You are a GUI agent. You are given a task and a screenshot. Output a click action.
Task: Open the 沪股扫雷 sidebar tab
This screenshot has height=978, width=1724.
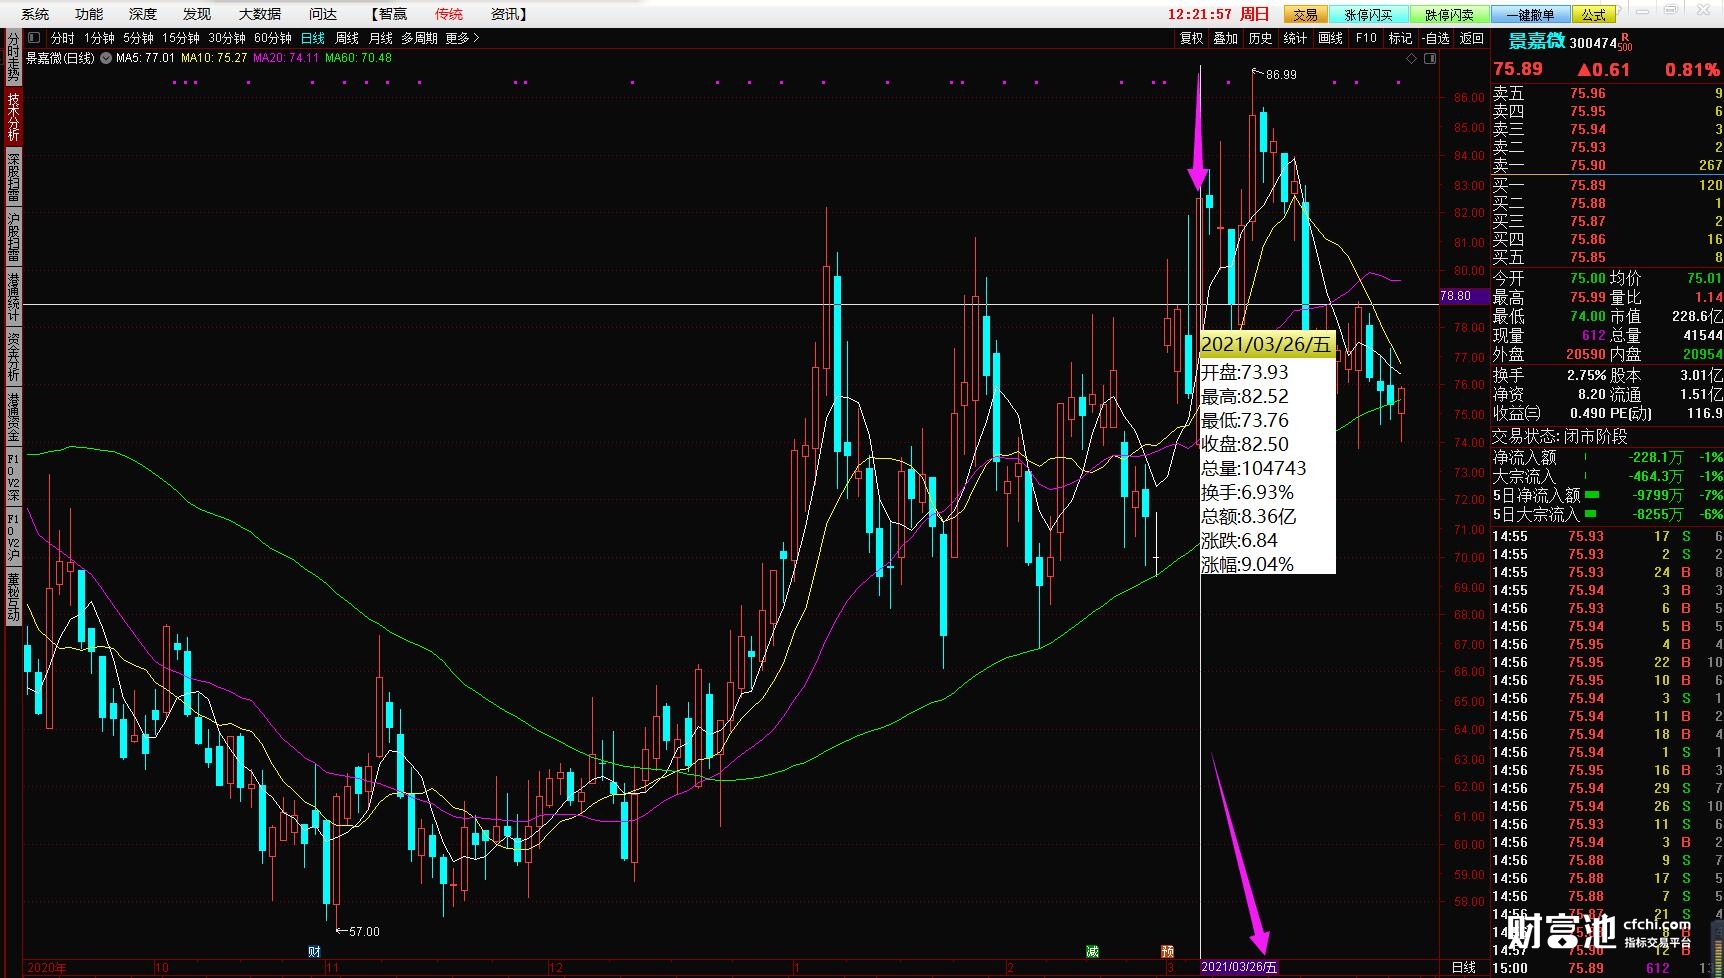(13, 238)
